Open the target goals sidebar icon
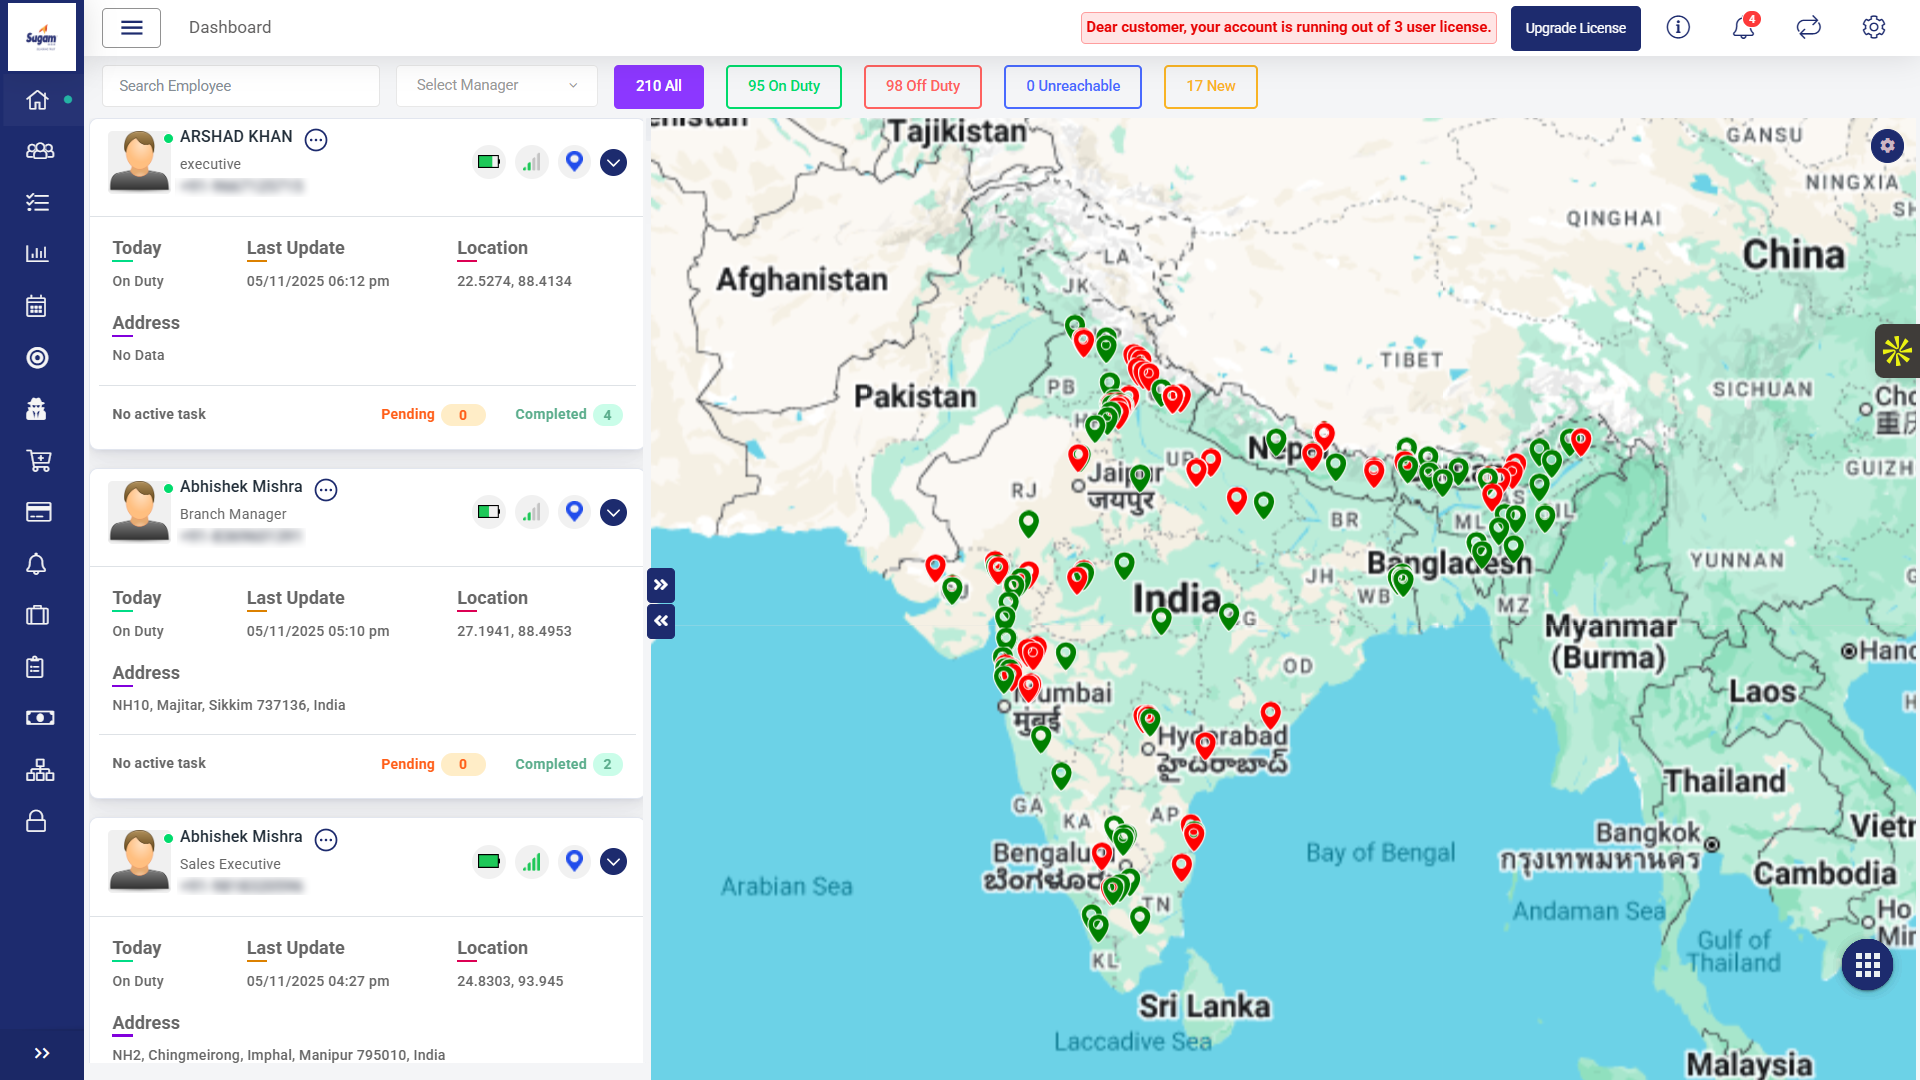Image resolution: width=1920 pixels, height=1080 pixels. [x=37, y=358]
